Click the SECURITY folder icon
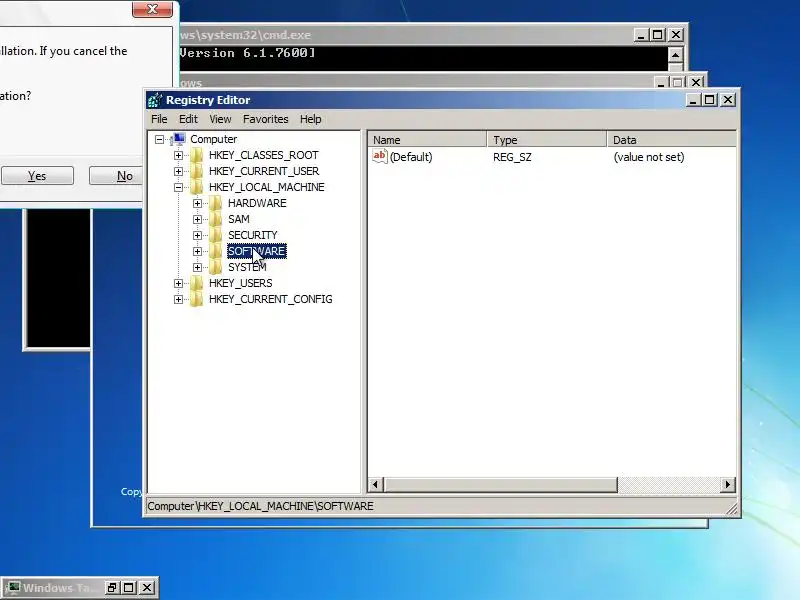This screenshot has width=800, height=600. [x=216, y=235]
